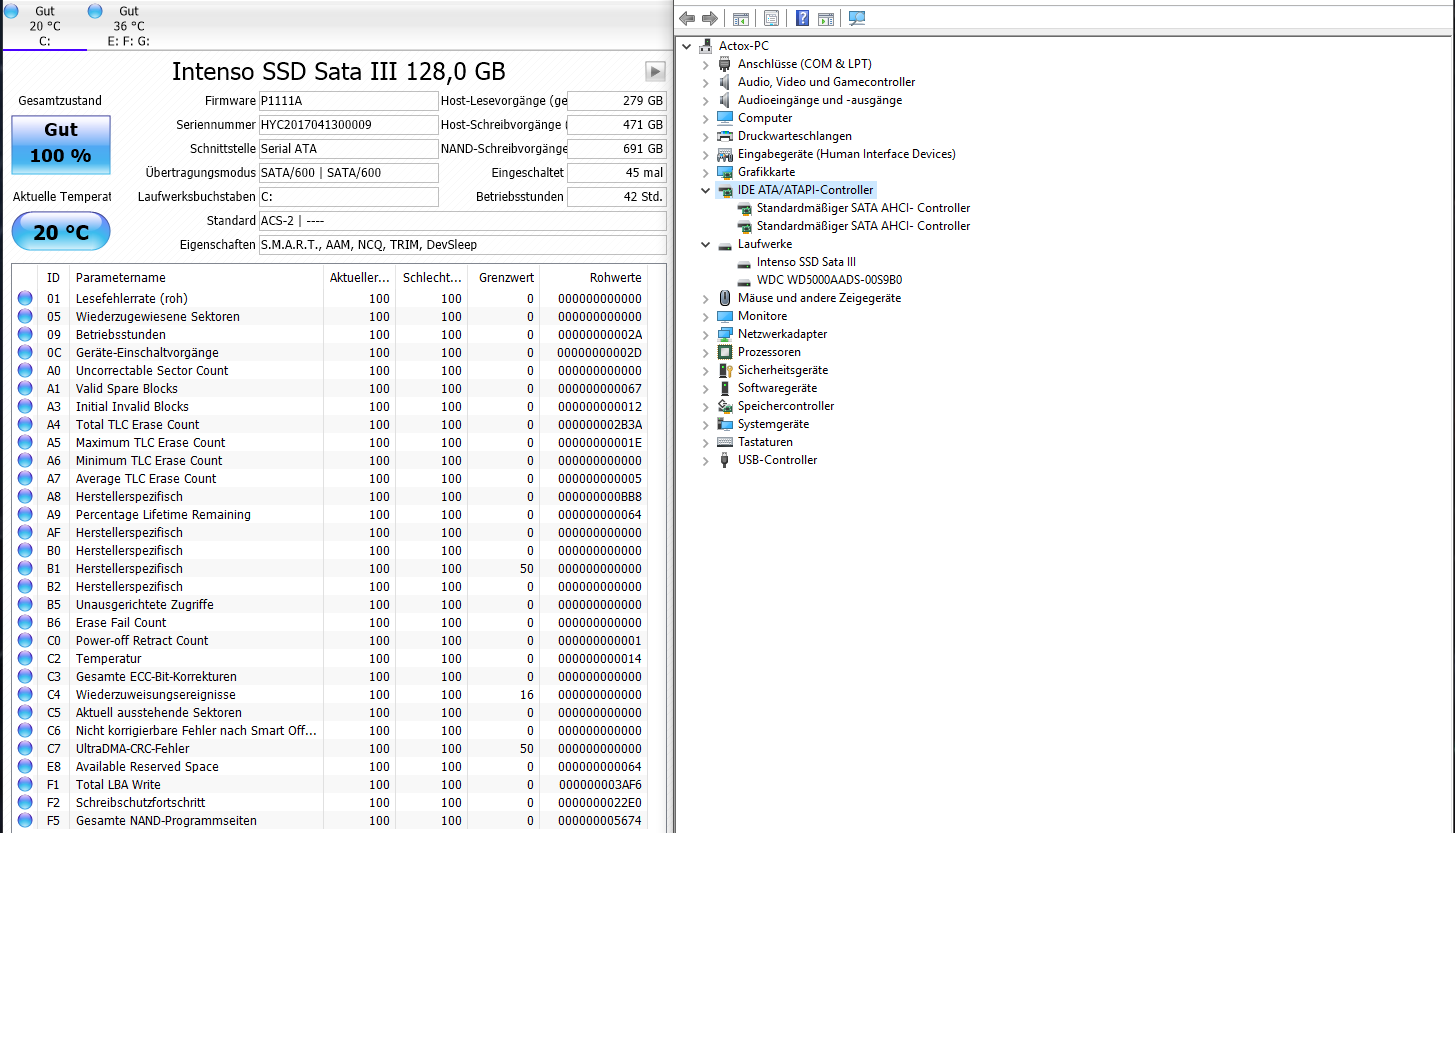Toggle the action pane toolbar icon
This screenshot has height=1039, width=1455.
[x=826, y=18]
